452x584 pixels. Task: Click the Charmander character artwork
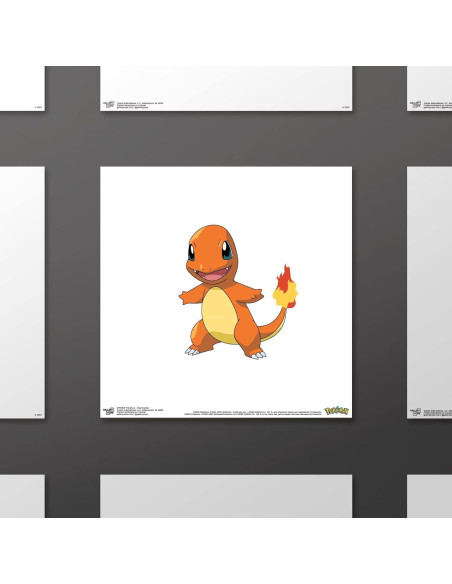[238, 292]
